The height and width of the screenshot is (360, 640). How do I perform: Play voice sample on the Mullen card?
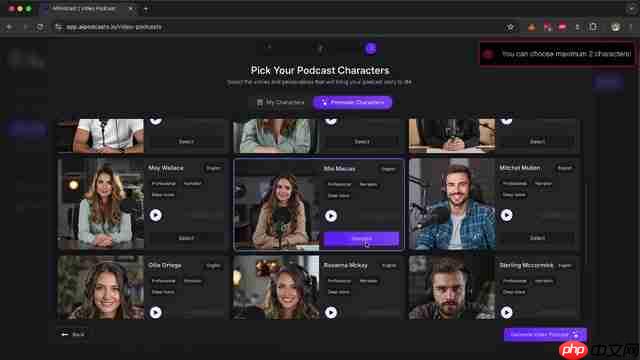pyautogui.click(x=507, y=215)
